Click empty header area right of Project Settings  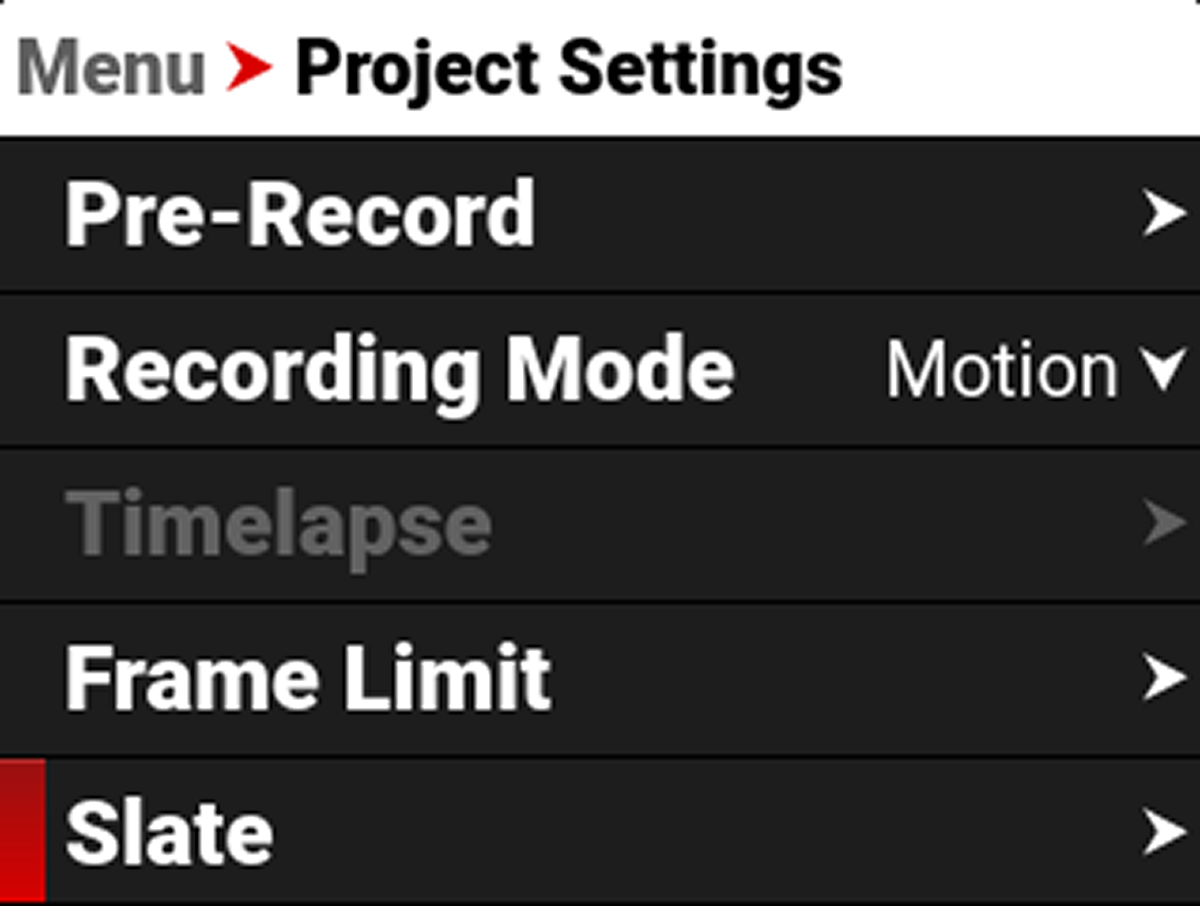1020,68
